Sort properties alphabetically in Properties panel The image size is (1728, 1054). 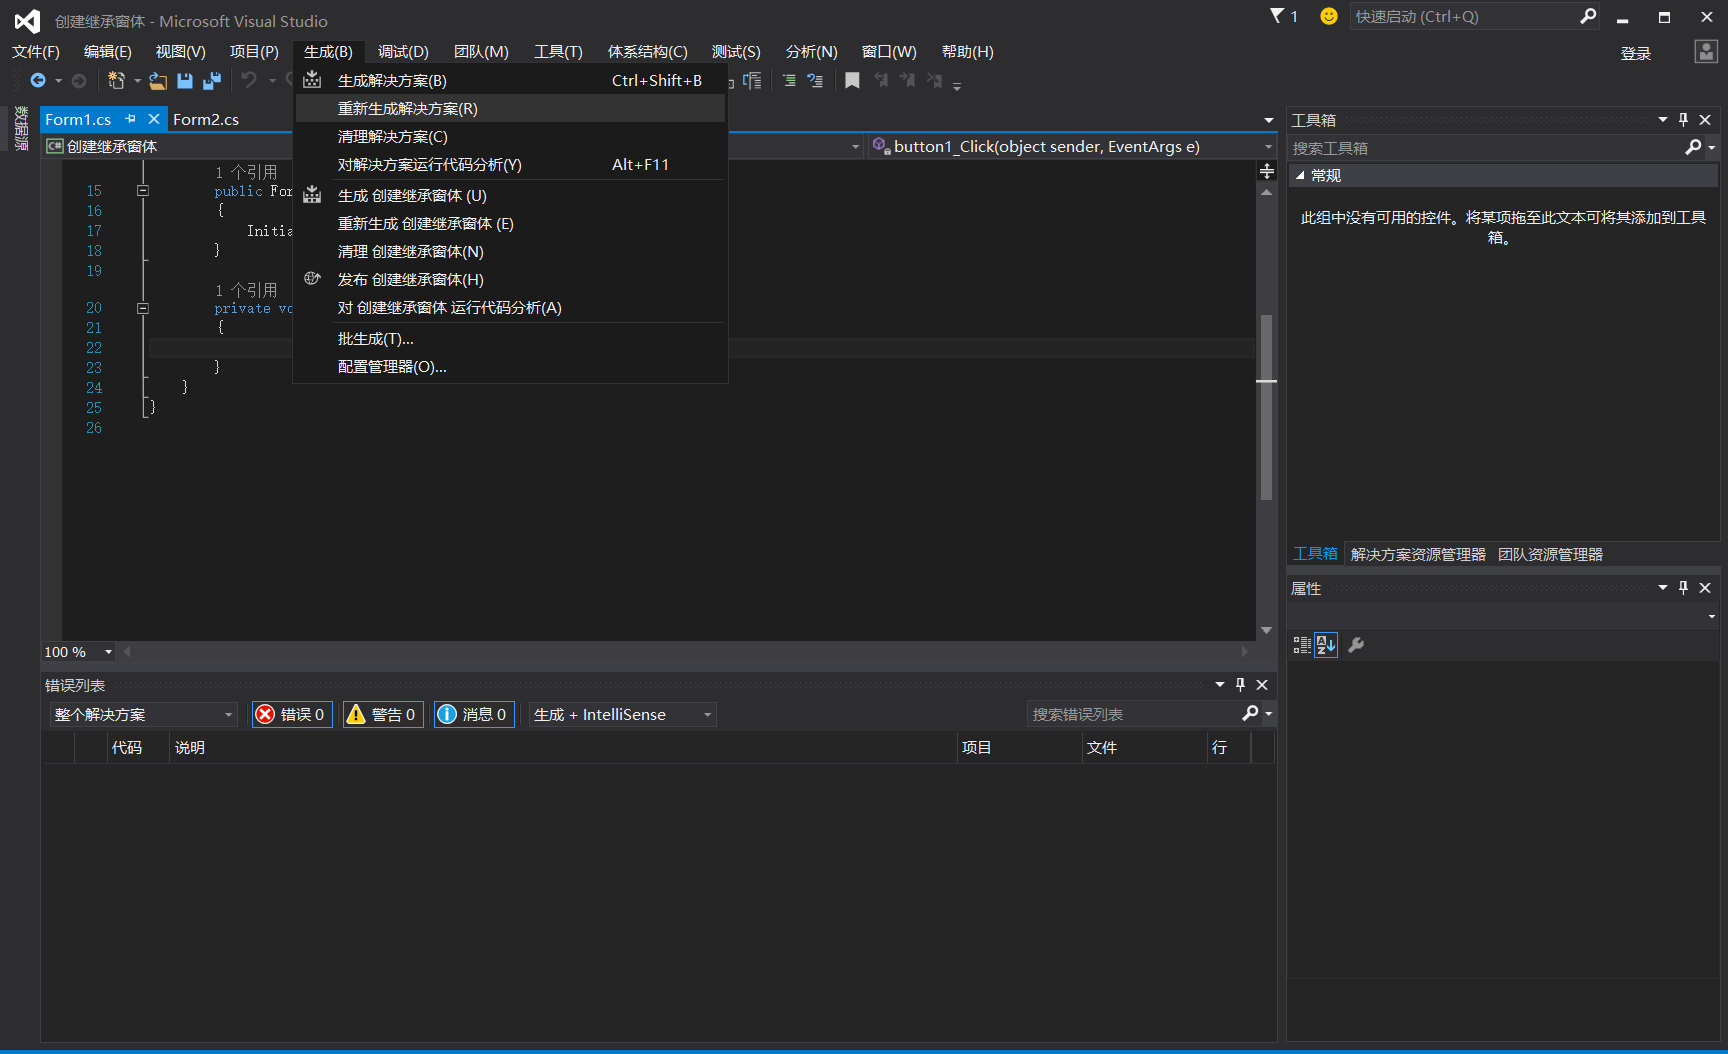tap(1326, 645)
